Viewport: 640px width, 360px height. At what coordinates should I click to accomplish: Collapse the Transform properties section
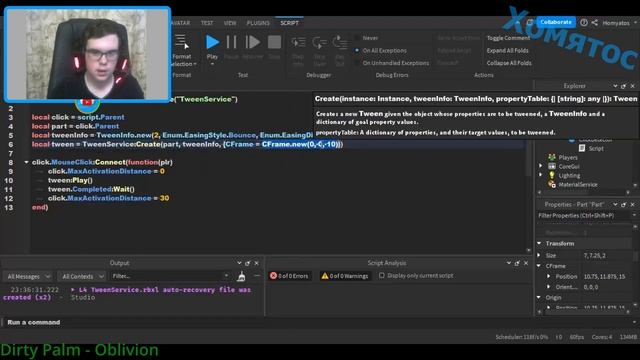point(539,243)
